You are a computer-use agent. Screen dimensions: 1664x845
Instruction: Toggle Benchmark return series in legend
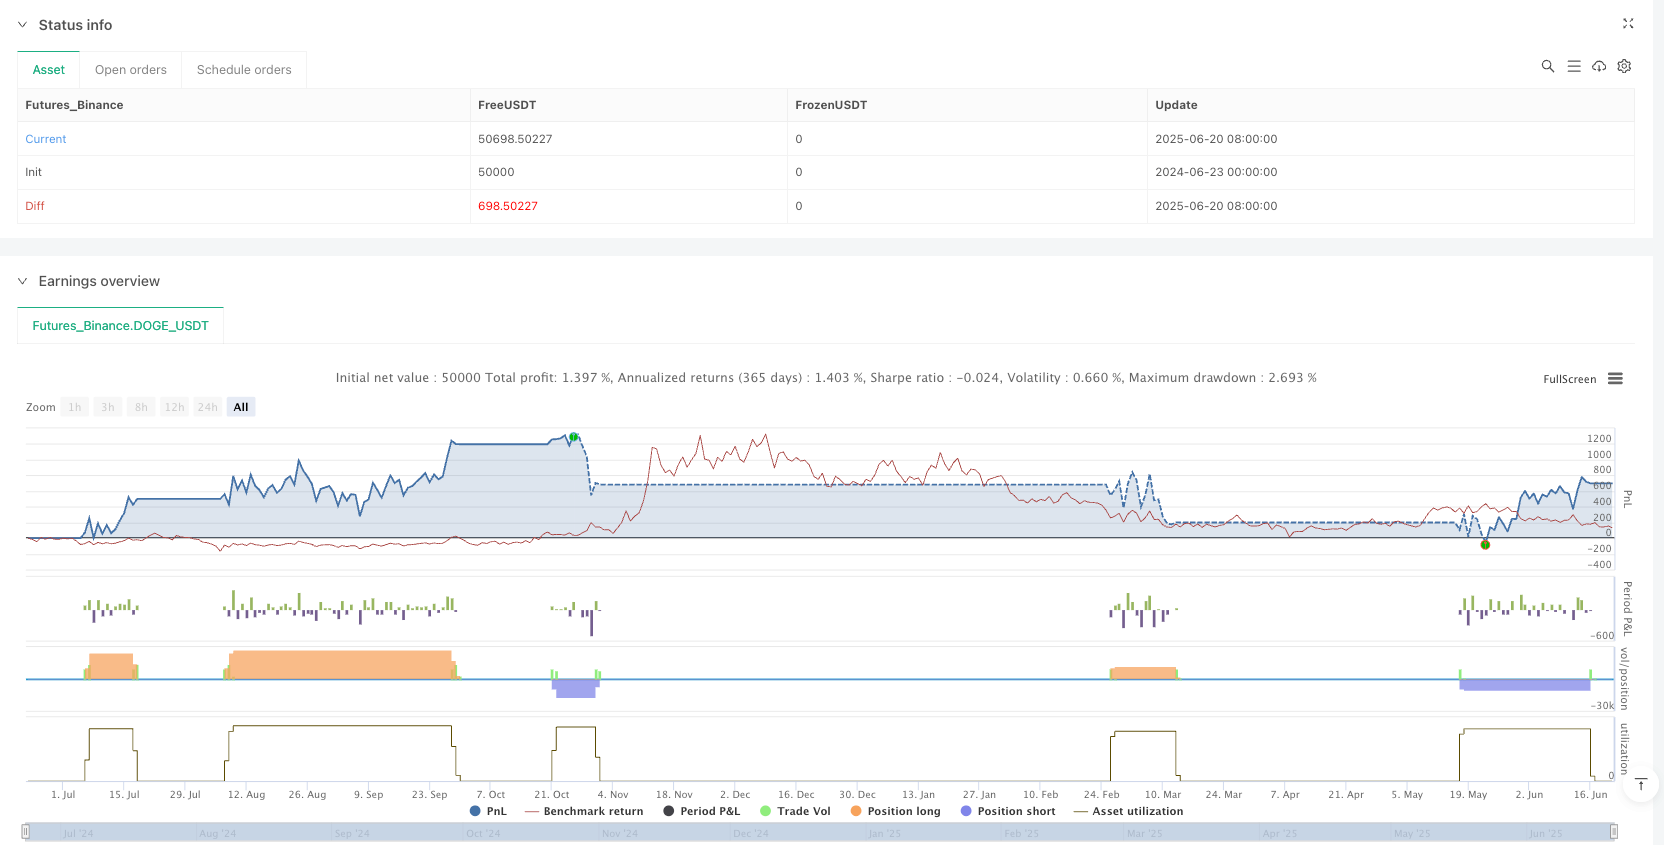[x=584, y=811]
